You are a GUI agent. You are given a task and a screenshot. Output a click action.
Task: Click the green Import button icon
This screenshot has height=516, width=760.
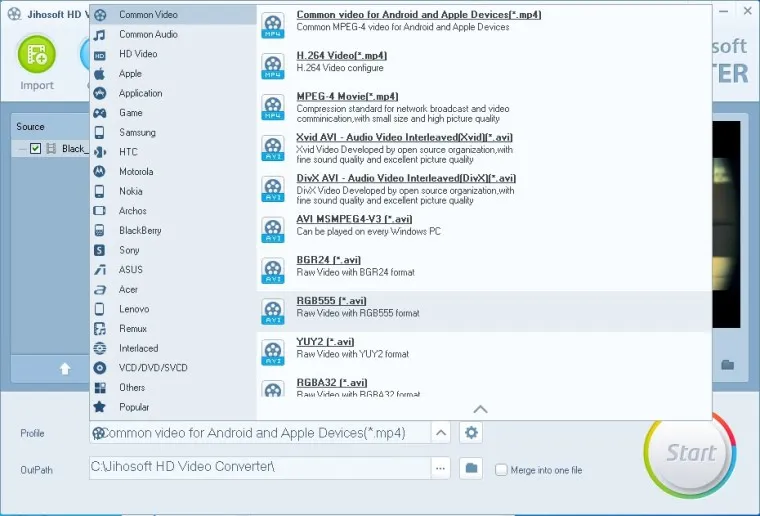click(37, 54)
